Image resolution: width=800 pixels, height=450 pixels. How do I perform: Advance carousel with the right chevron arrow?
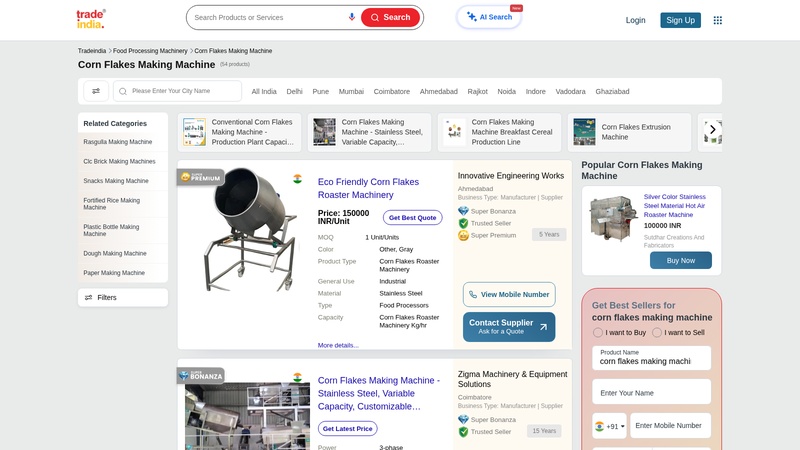point(713,130)
